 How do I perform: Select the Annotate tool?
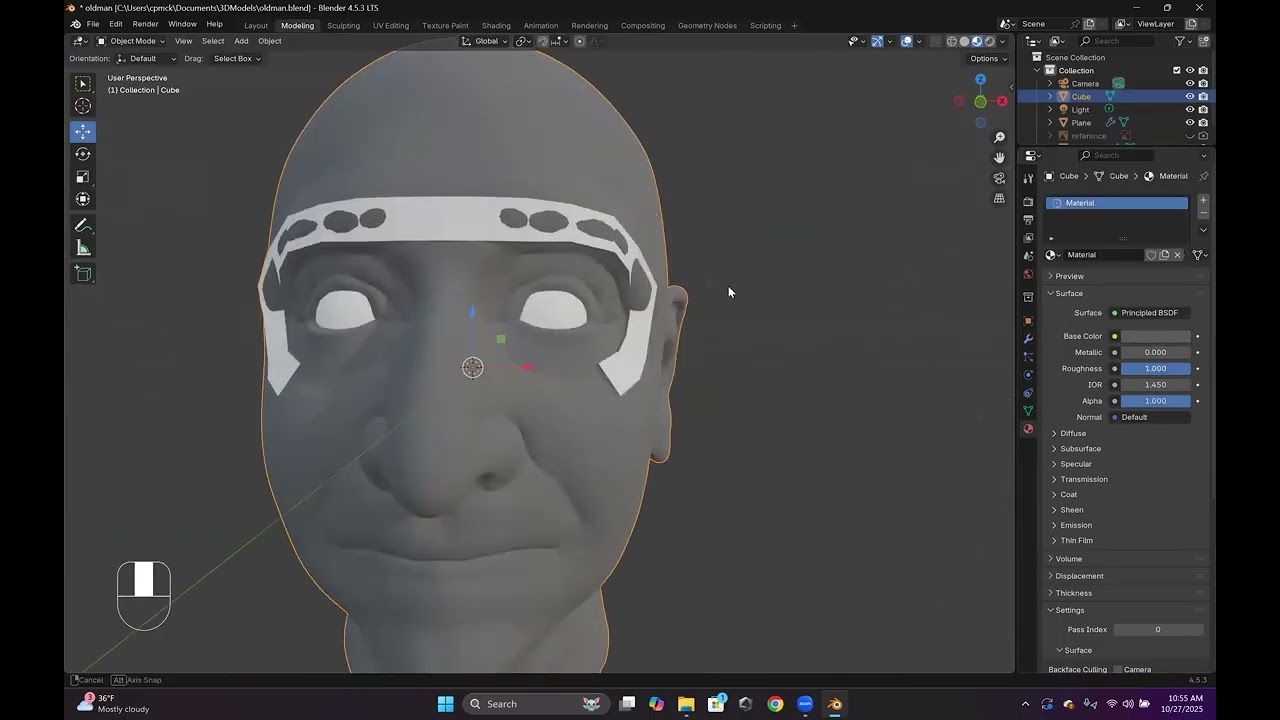83,225
